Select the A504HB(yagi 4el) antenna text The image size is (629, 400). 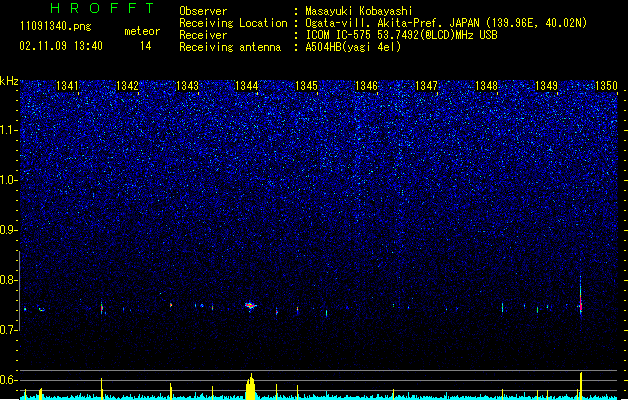(353, 47)
